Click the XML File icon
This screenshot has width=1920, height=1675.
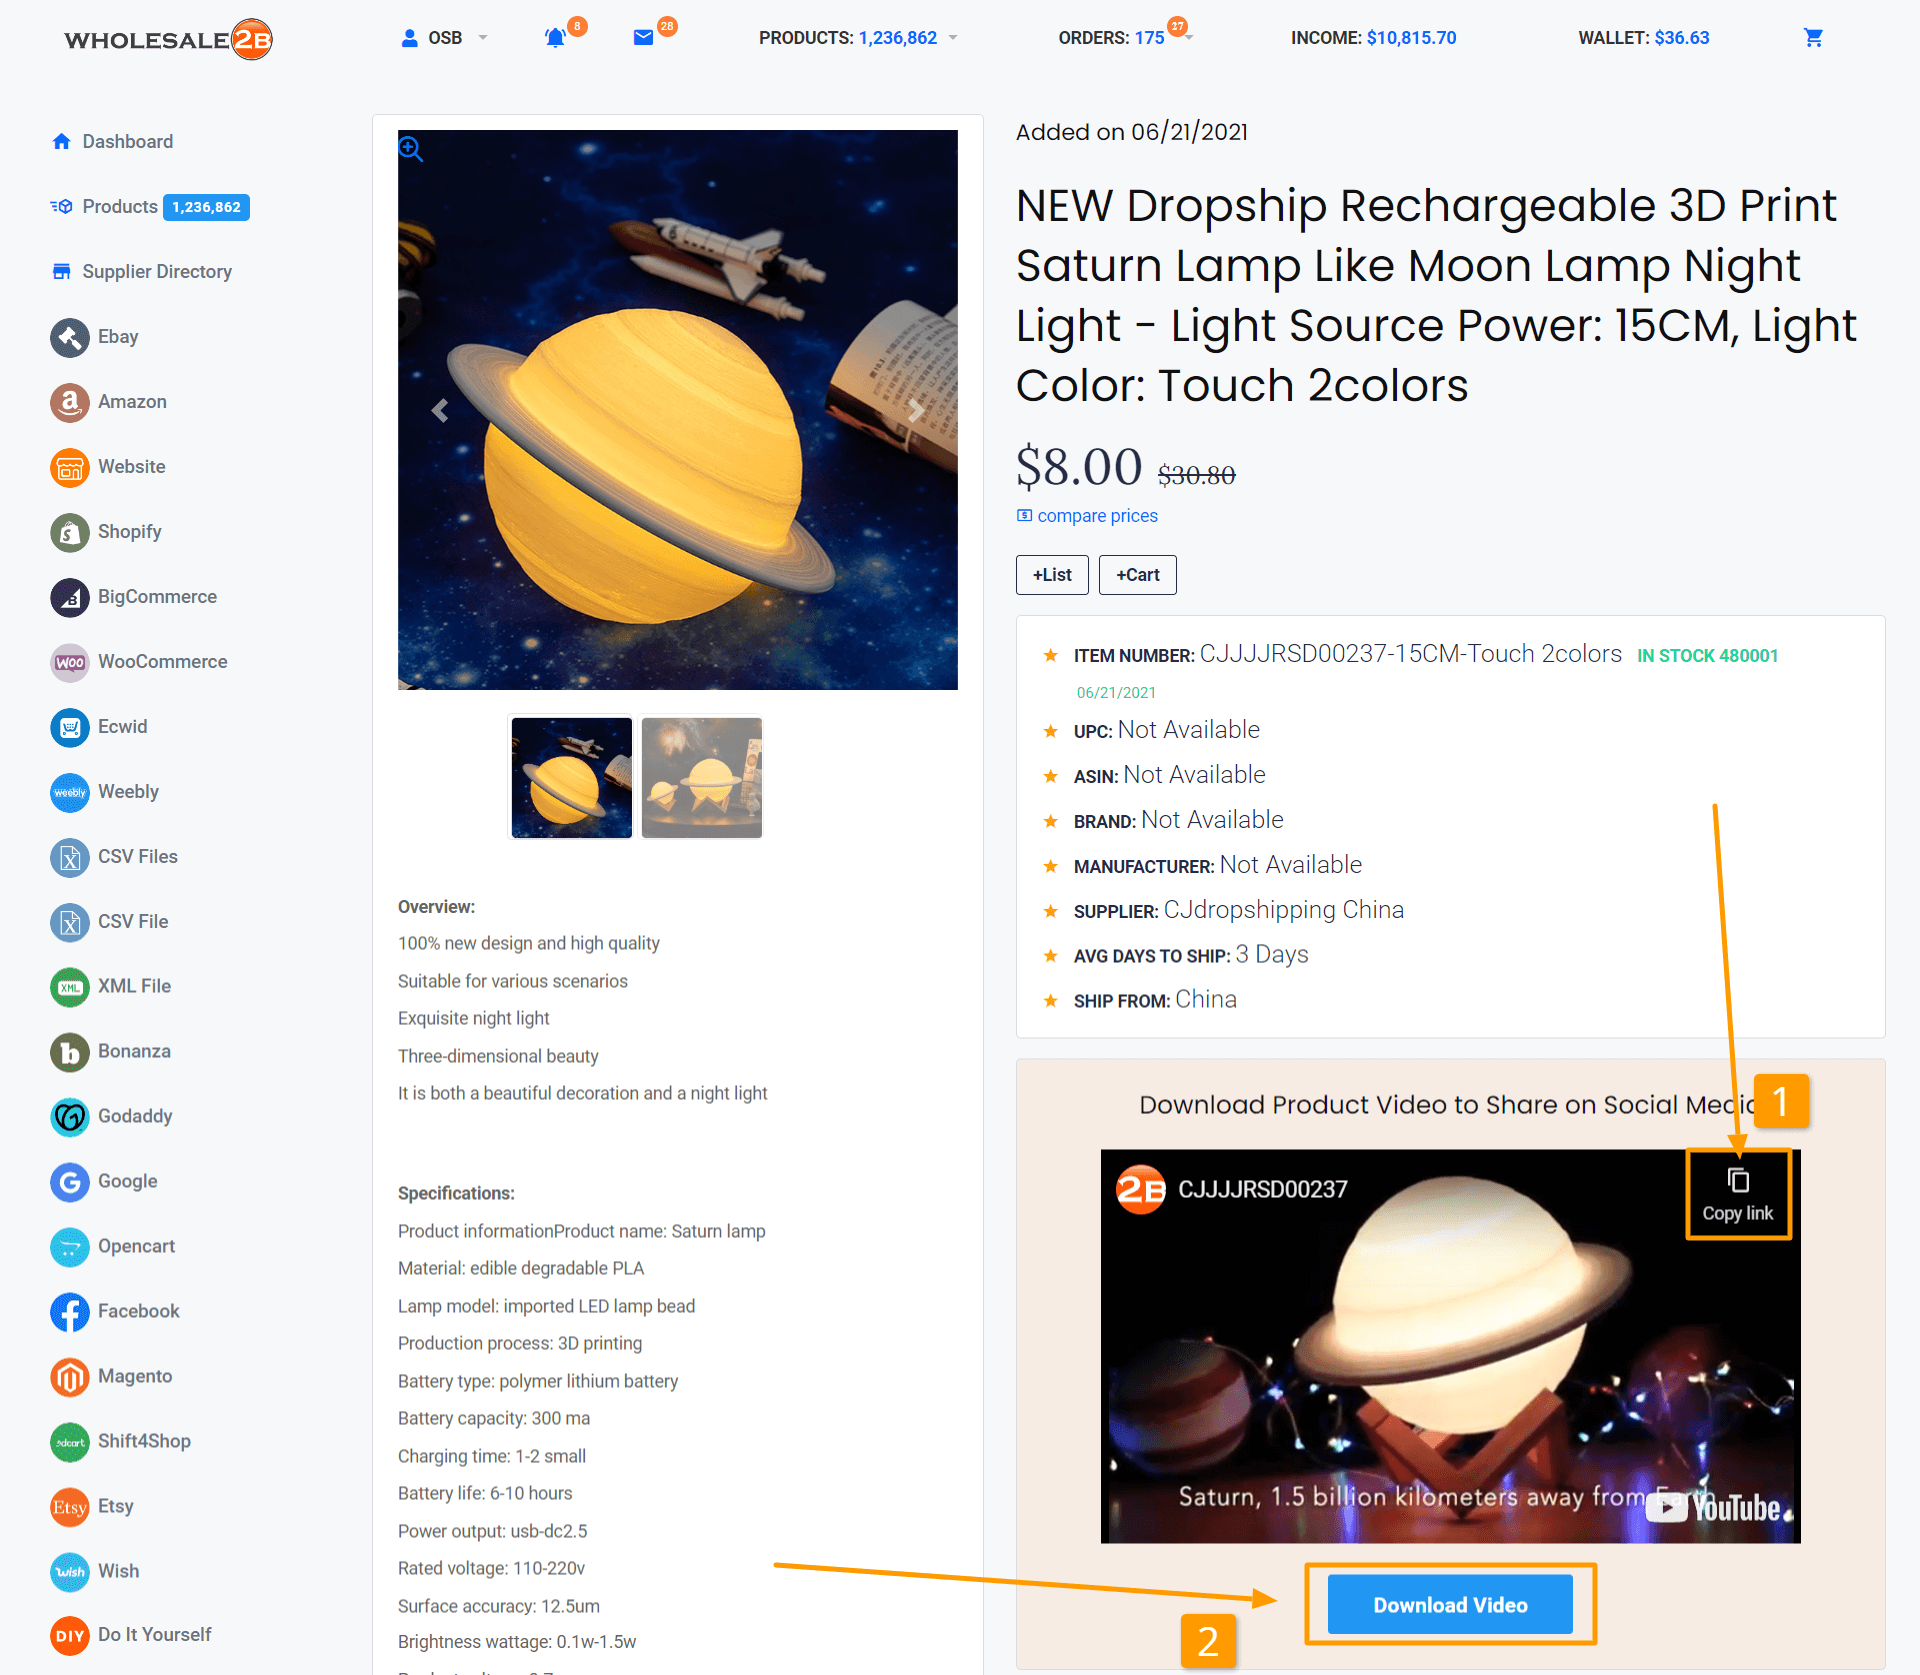tap(70, 987)
